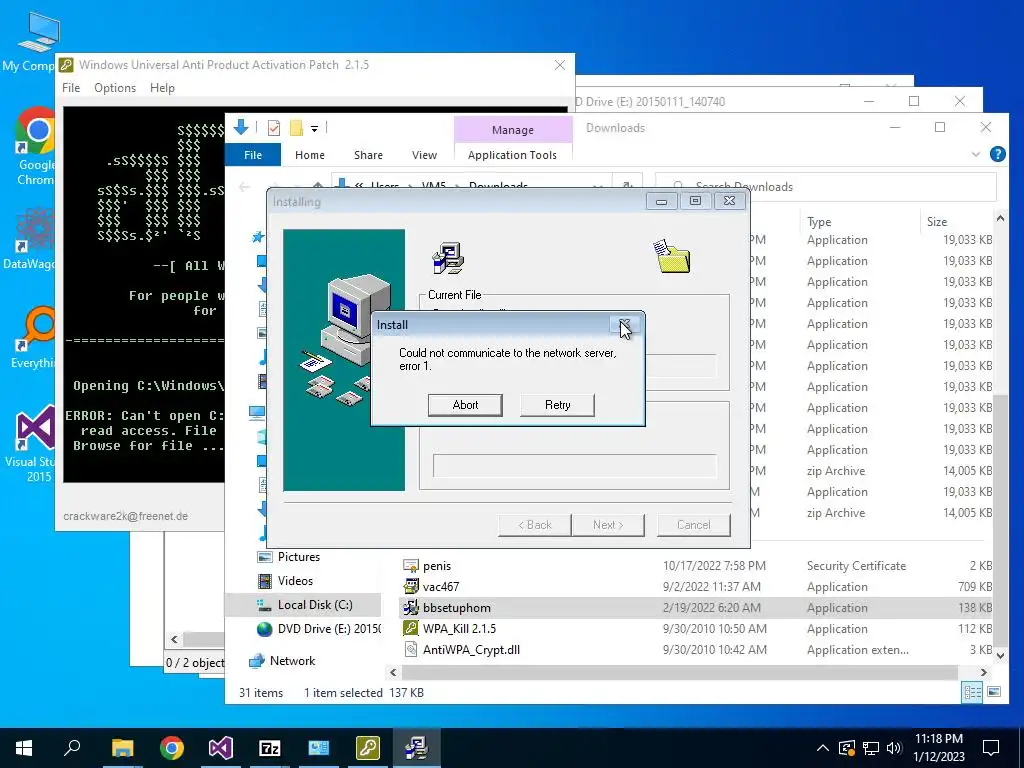This screenshot has height=768, width=1024.
Task: Show hidden system tray icons
Action: tap(823, 748)
